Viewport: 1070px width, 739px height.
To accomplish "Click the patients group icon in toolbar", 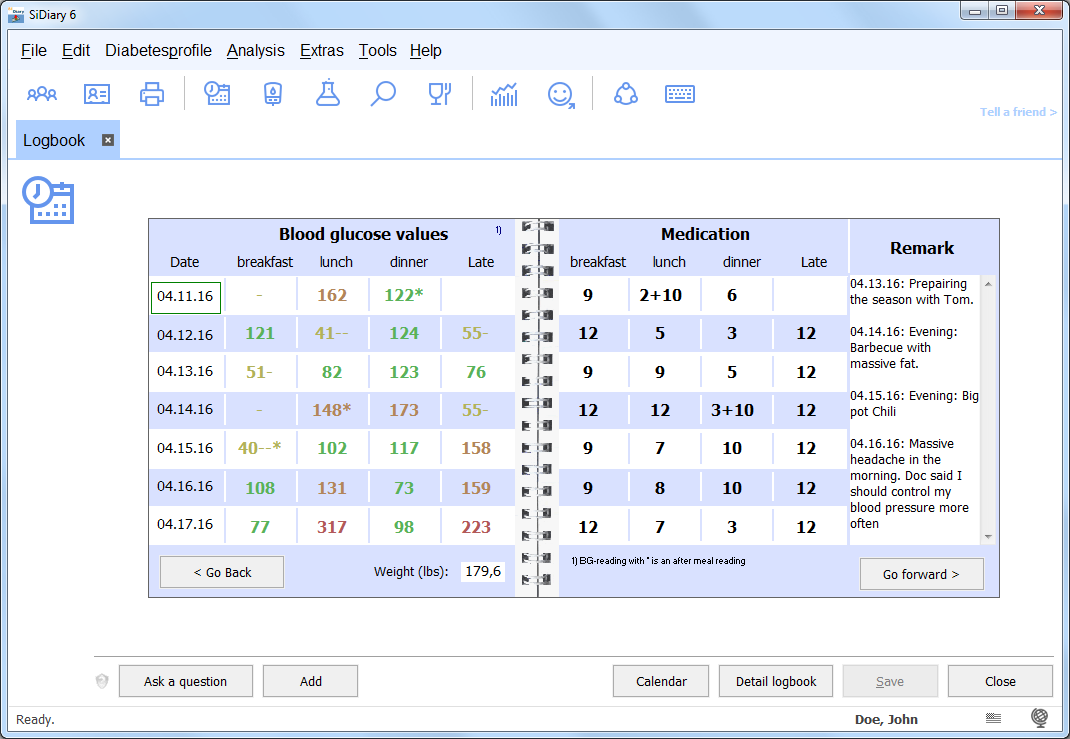I will pos(42,94).
